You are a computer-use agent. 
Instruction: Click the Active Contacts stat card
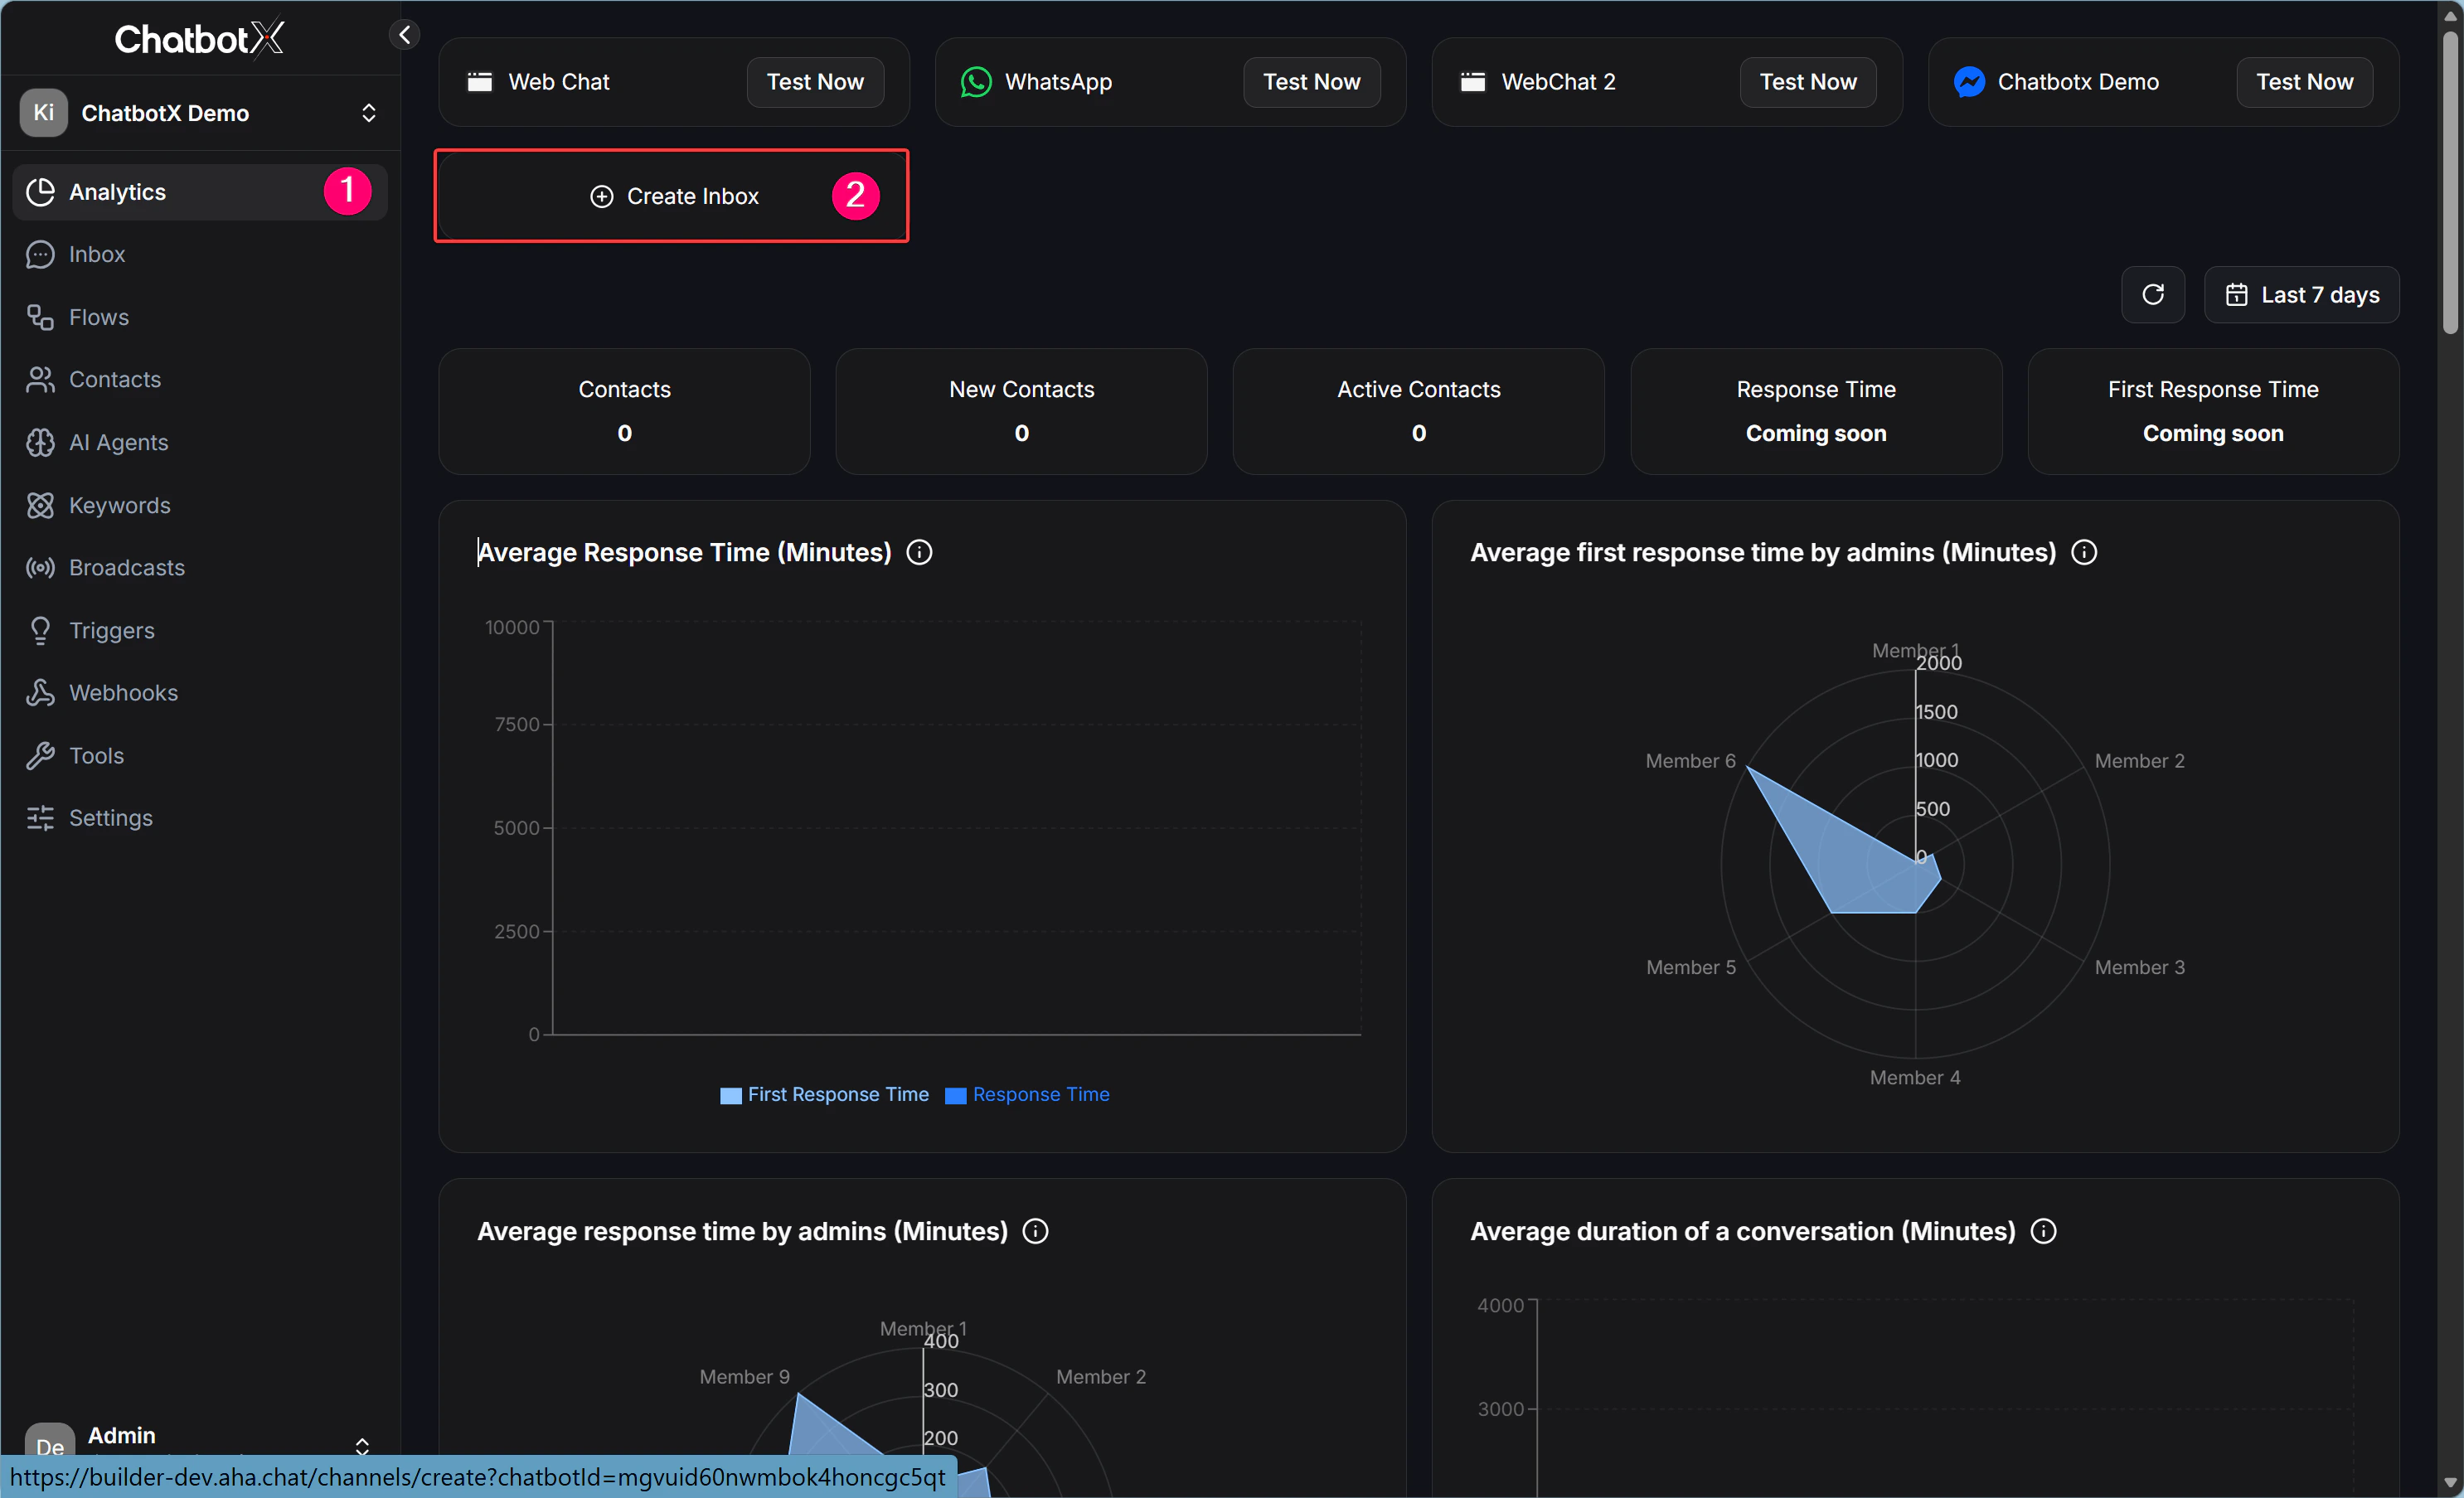[1418, 411]
